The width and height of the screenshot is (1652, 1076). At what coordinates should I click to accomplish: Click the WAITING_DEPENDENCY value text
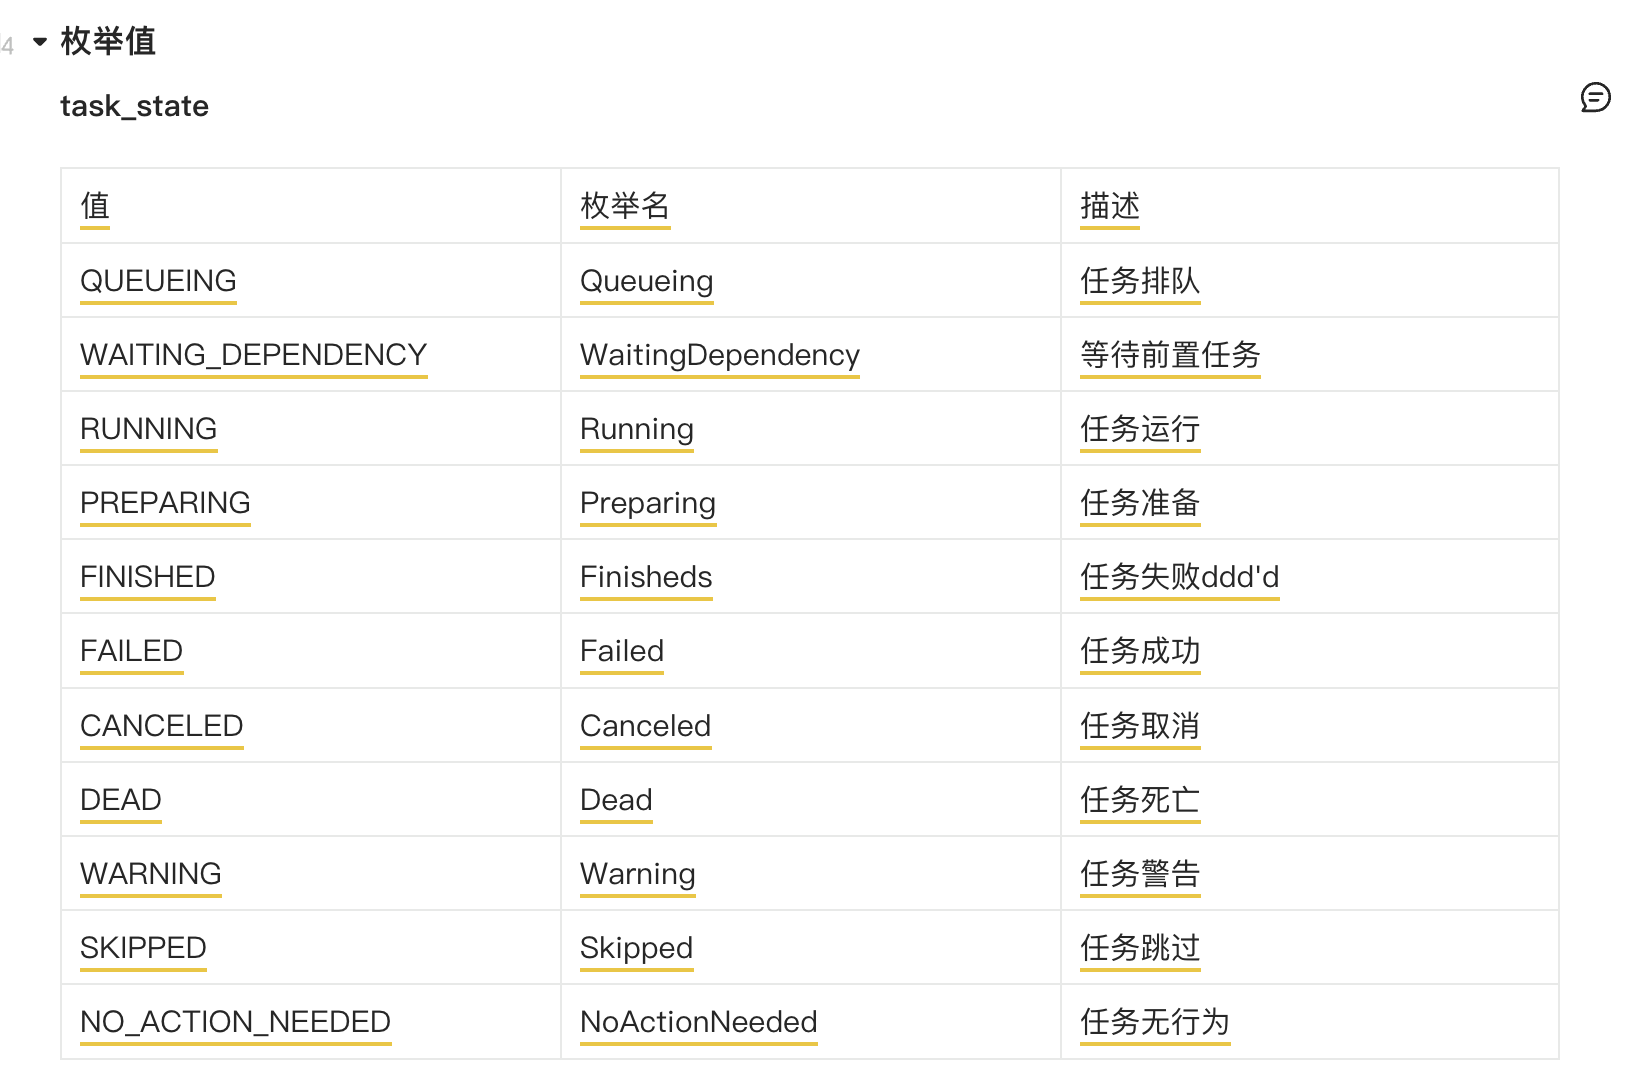pyautogui.click(x=253, y=355)
